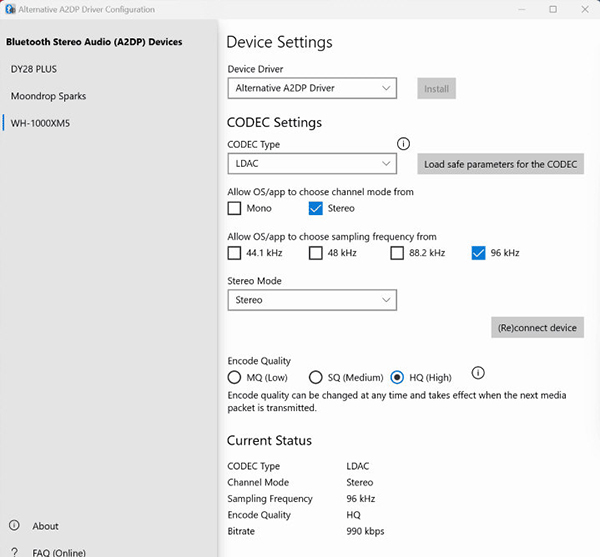Click Load safe parameters for the CODEC

[500, 165]
